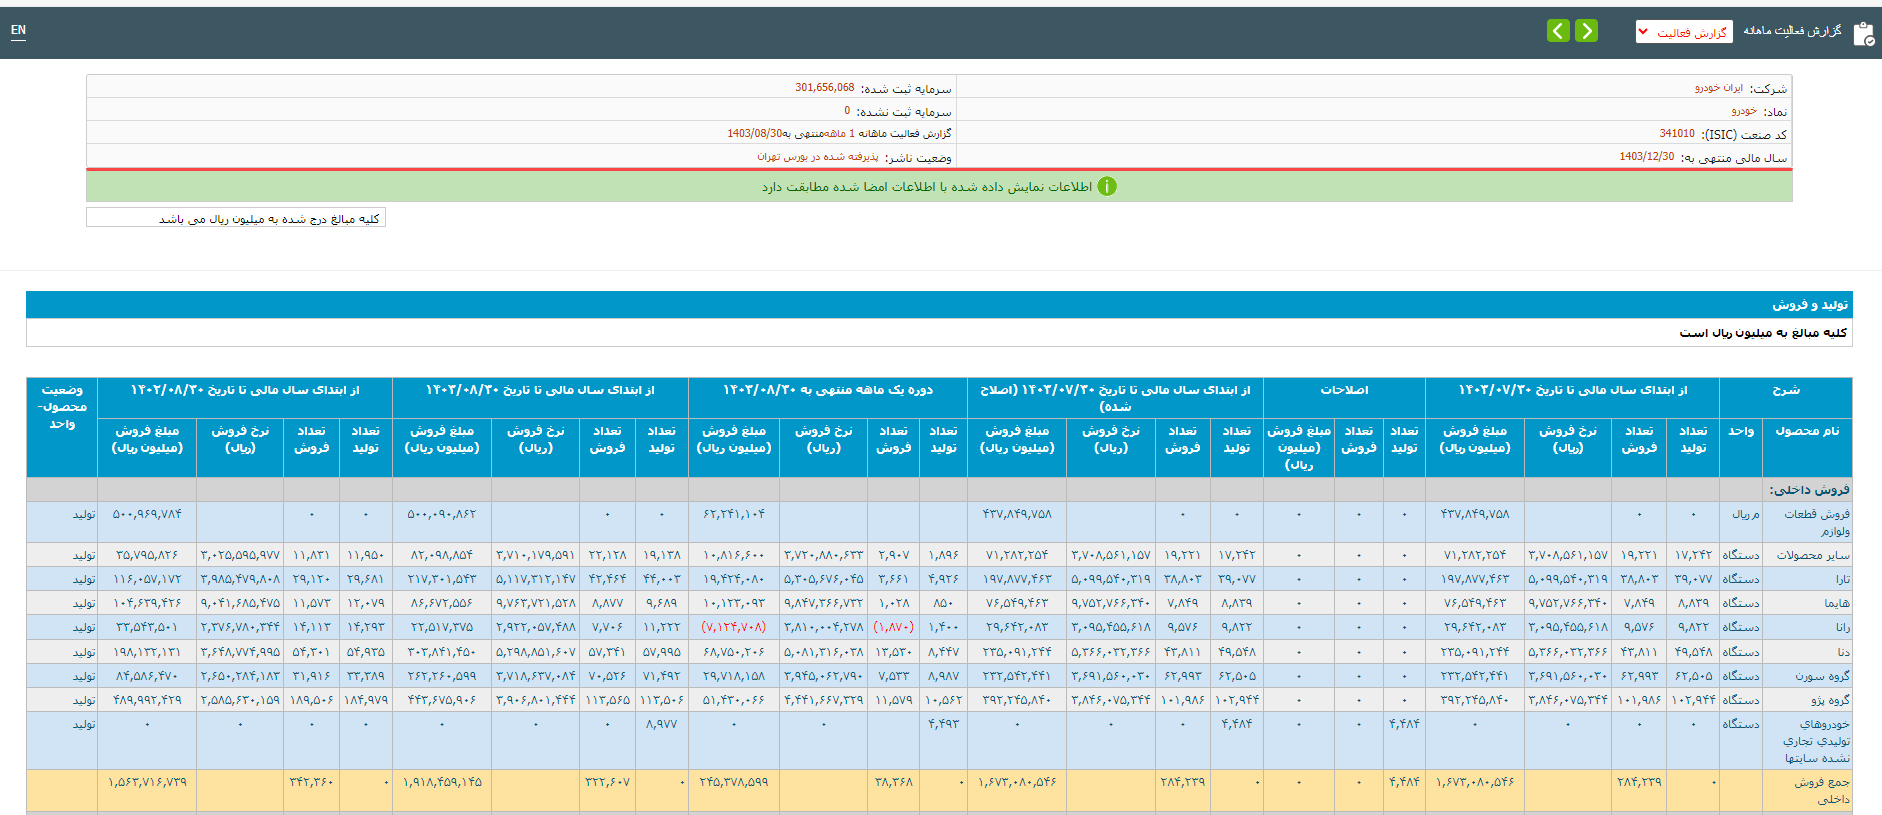Click the هایما rate ۹,۸۴۷,۳۶۶,۷۳۲
The image size is (1882, 815).
coord(823,603)
